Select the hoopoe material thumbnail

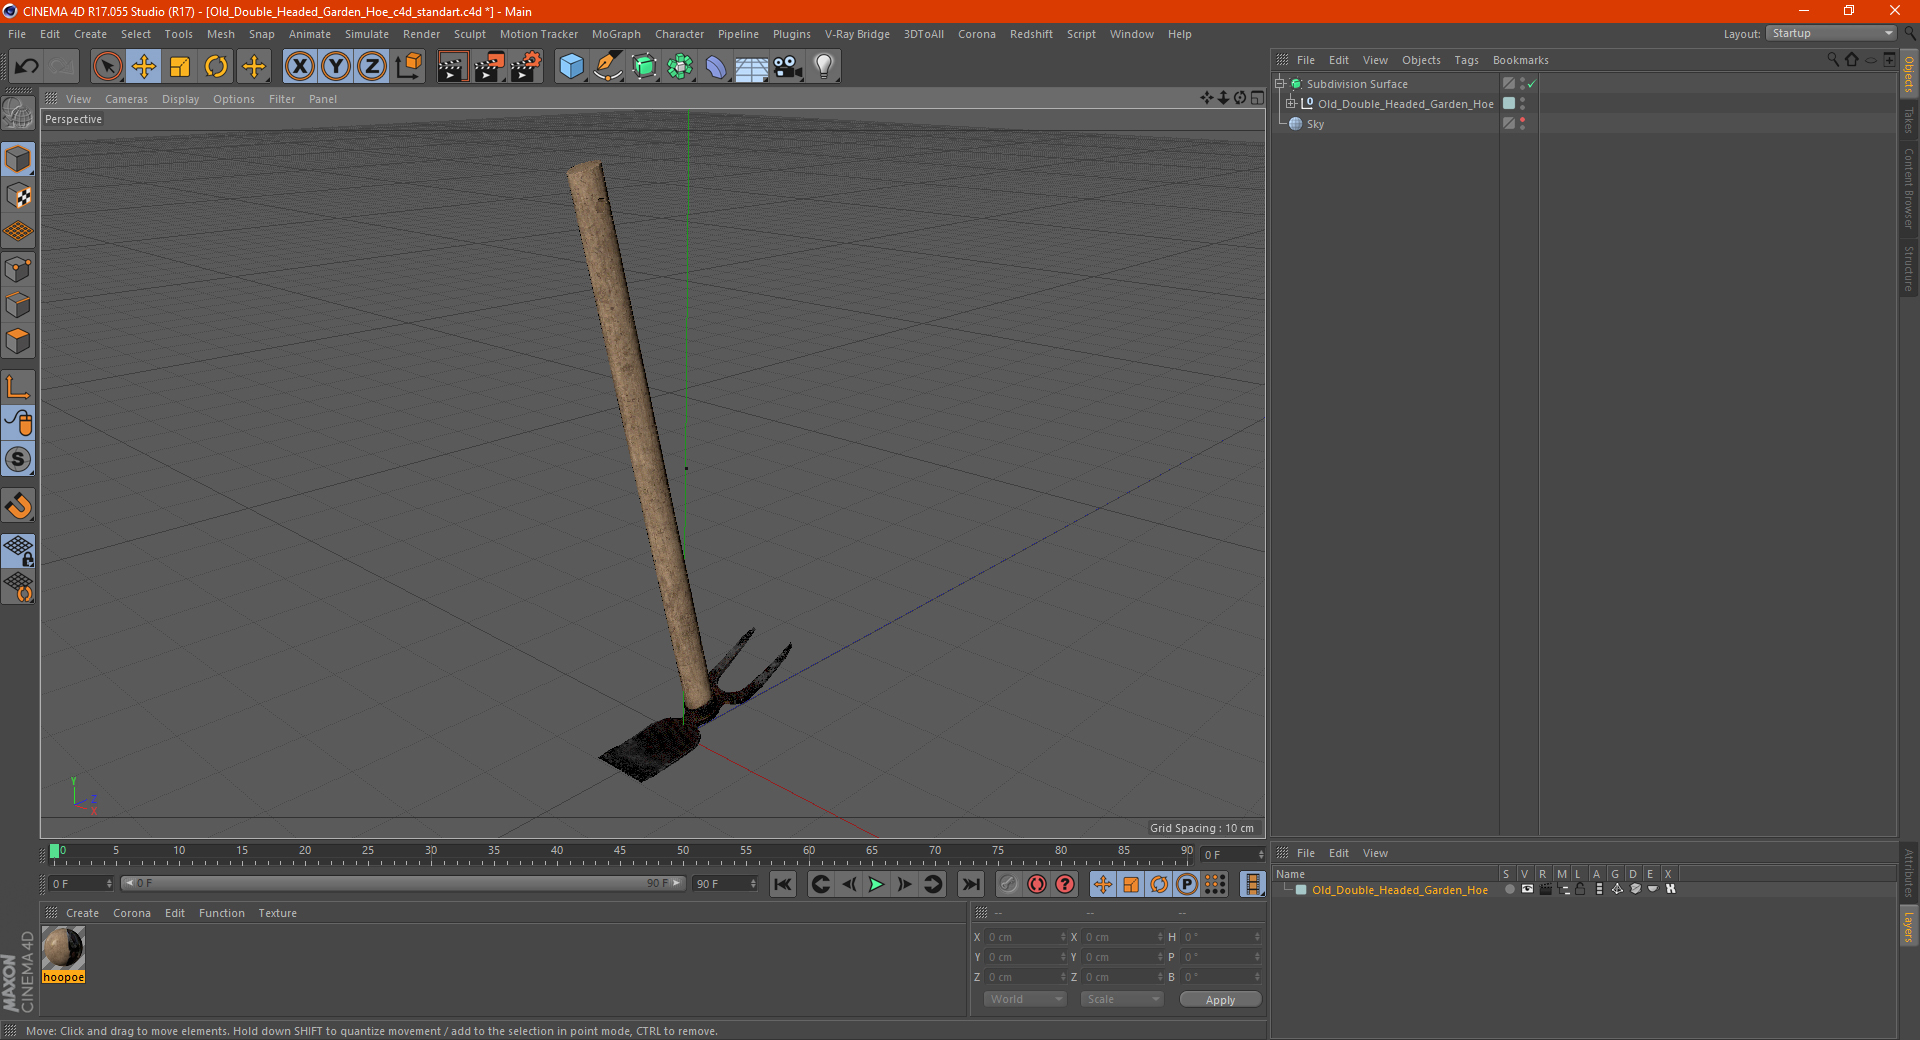coord(63,947)
